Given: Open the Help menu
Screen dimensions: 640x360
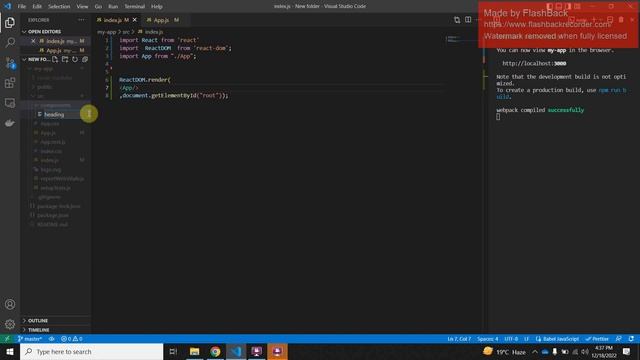Looking at the screenshot, I should (157, 7).
